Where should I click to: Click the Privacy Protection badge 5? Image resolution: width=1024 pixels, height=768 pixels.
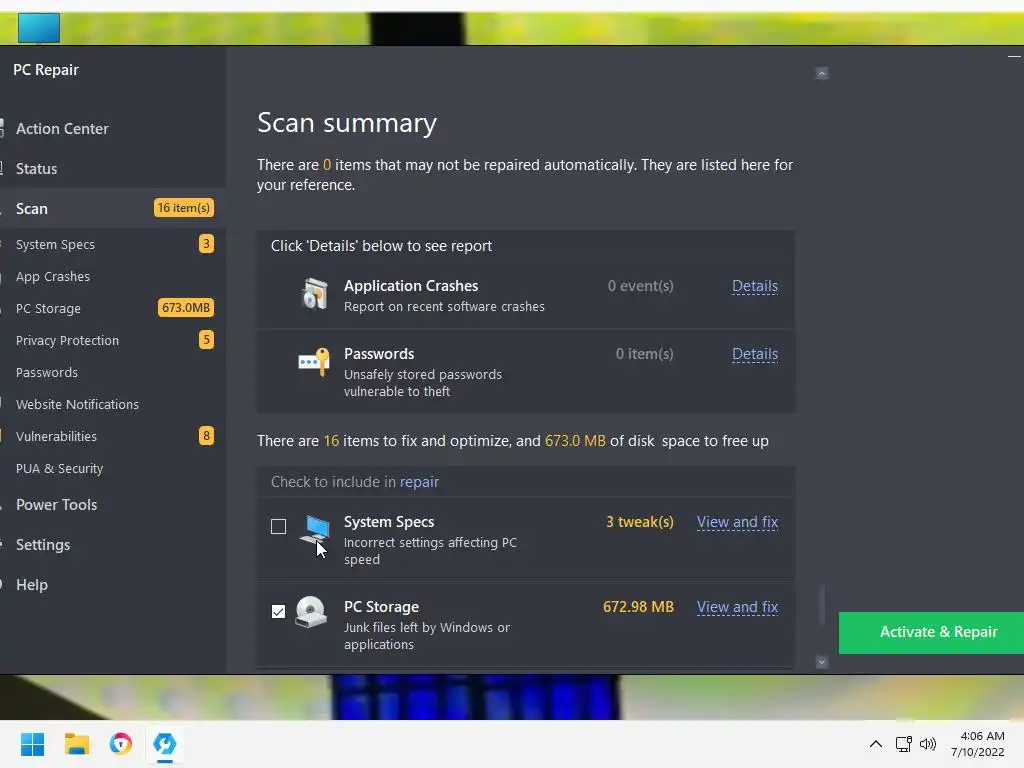(206, 340)
